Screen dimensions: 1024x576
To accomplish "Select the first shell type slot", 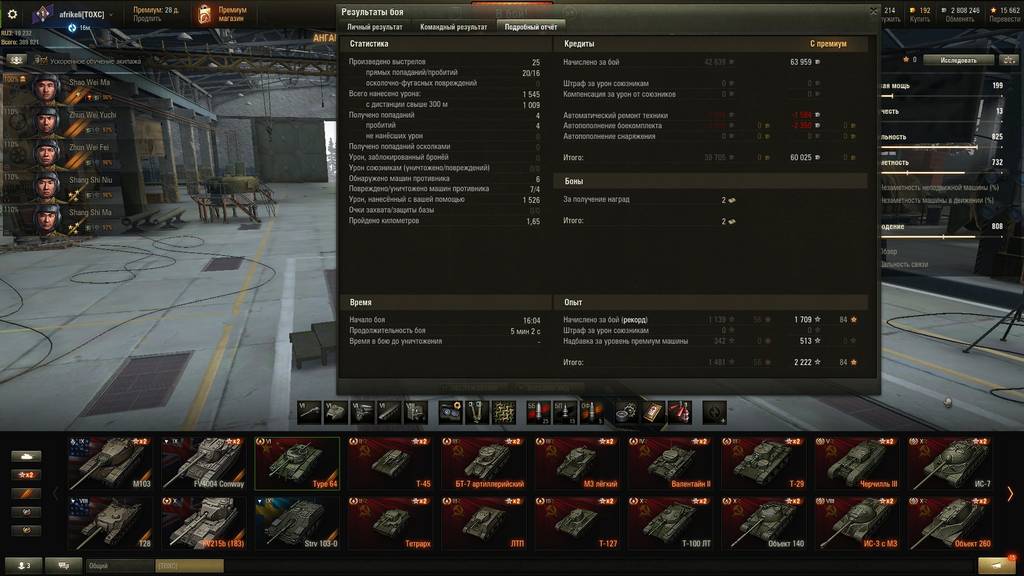I will pos(539,412).
